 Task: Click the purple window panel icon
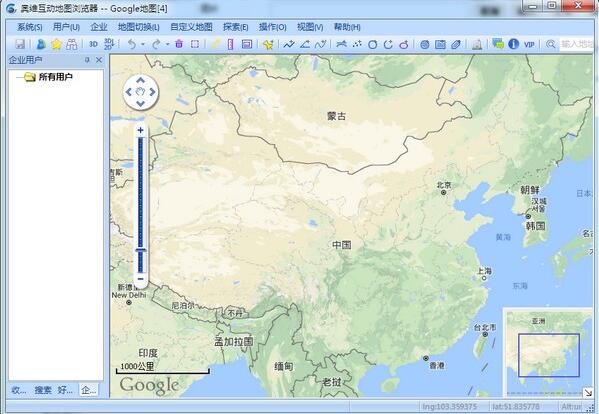point(247,44)
